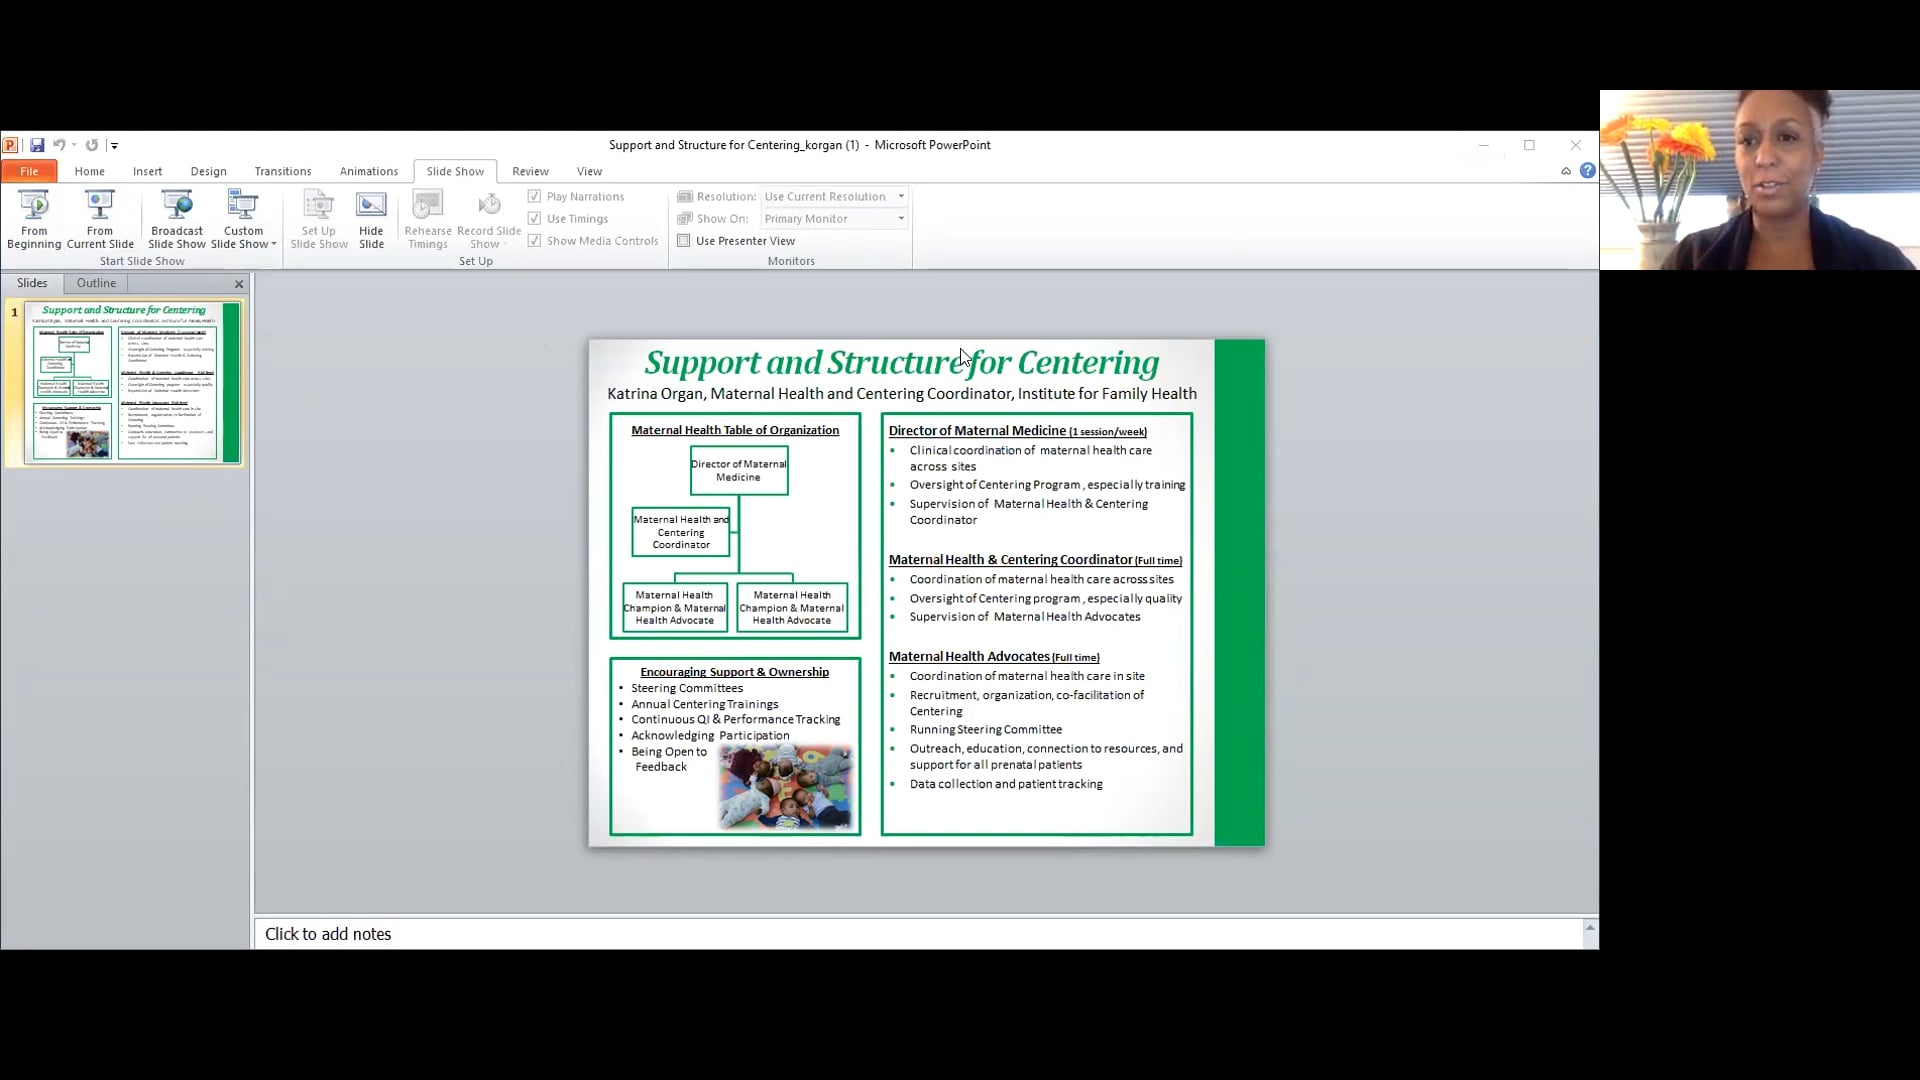Open PowerPoint Help question mark
Screen dimensions: 1920x1080
1587,171
